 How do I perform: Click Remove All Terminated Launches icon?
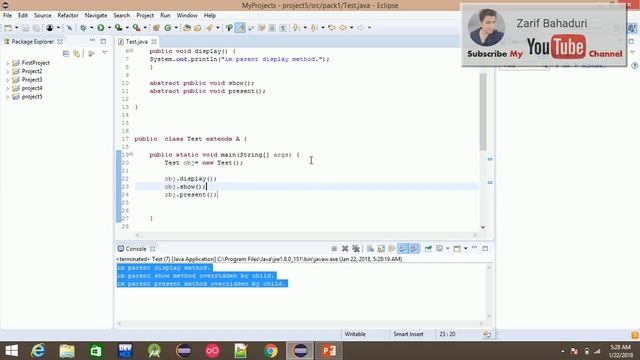click(x=356, y=249)
